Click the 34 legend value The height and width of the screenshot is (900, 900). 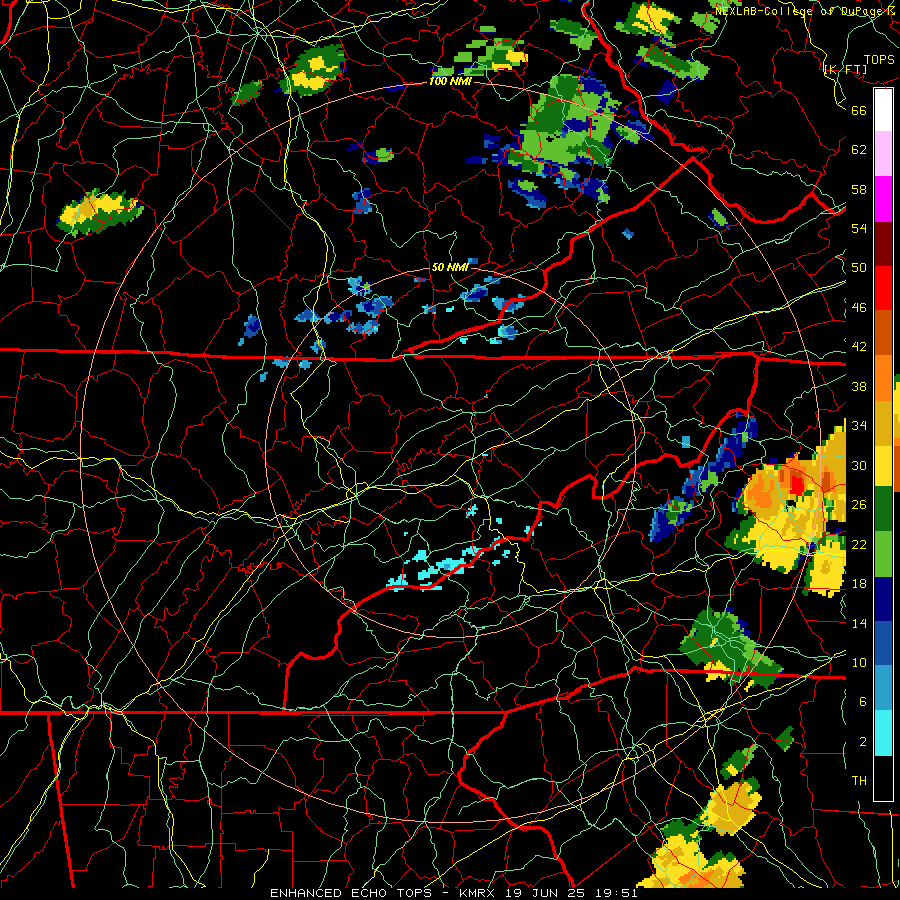859,426
